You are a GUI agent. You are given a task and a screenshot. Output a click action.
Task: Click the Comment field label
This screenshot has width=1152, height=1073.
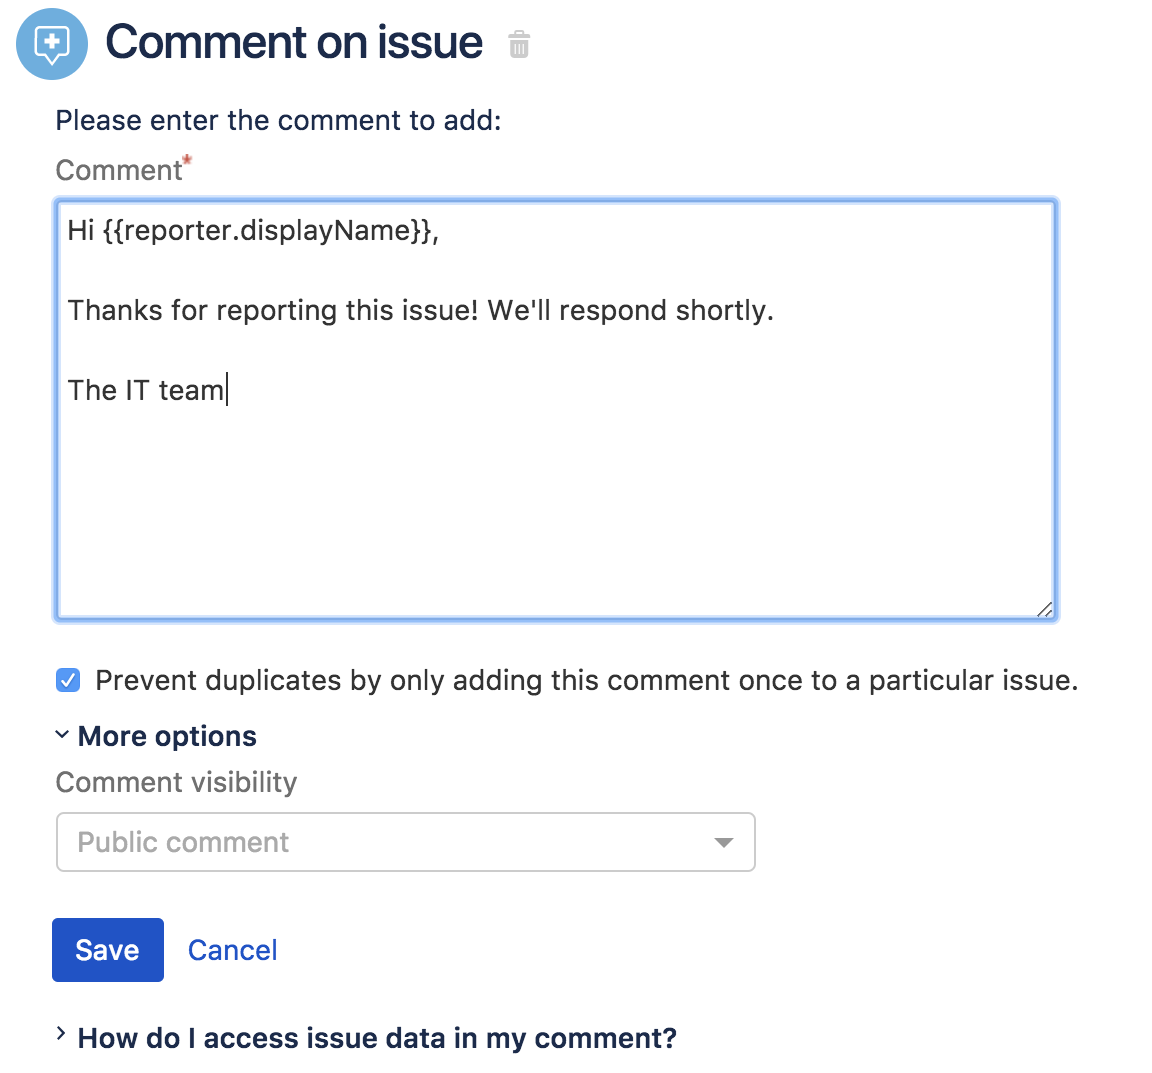click(x=118, y=171)
